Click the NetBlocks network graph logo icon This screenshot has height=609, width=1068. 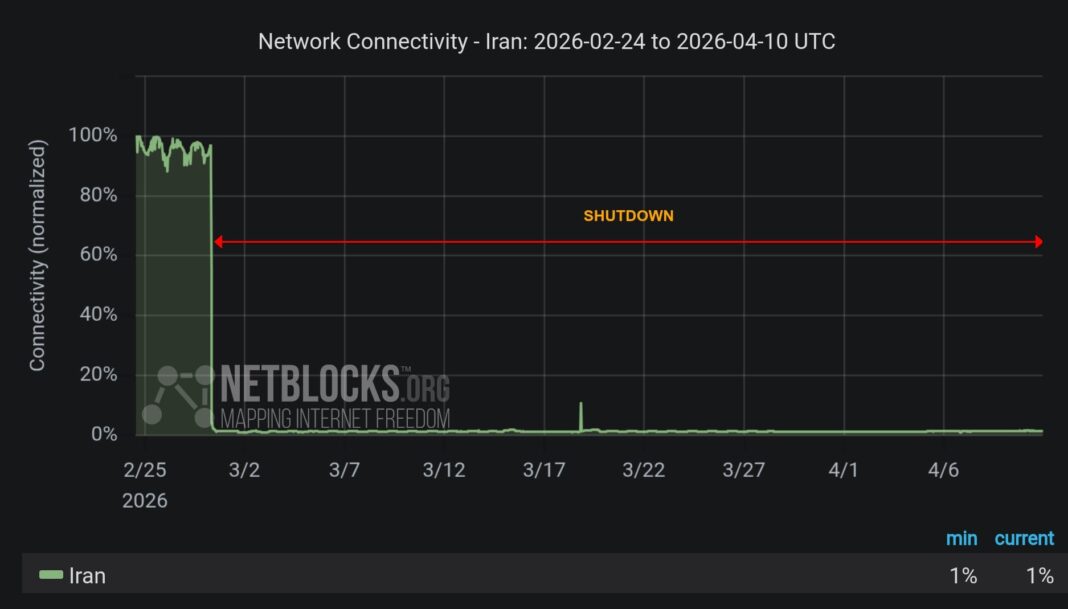coord(177,395)
